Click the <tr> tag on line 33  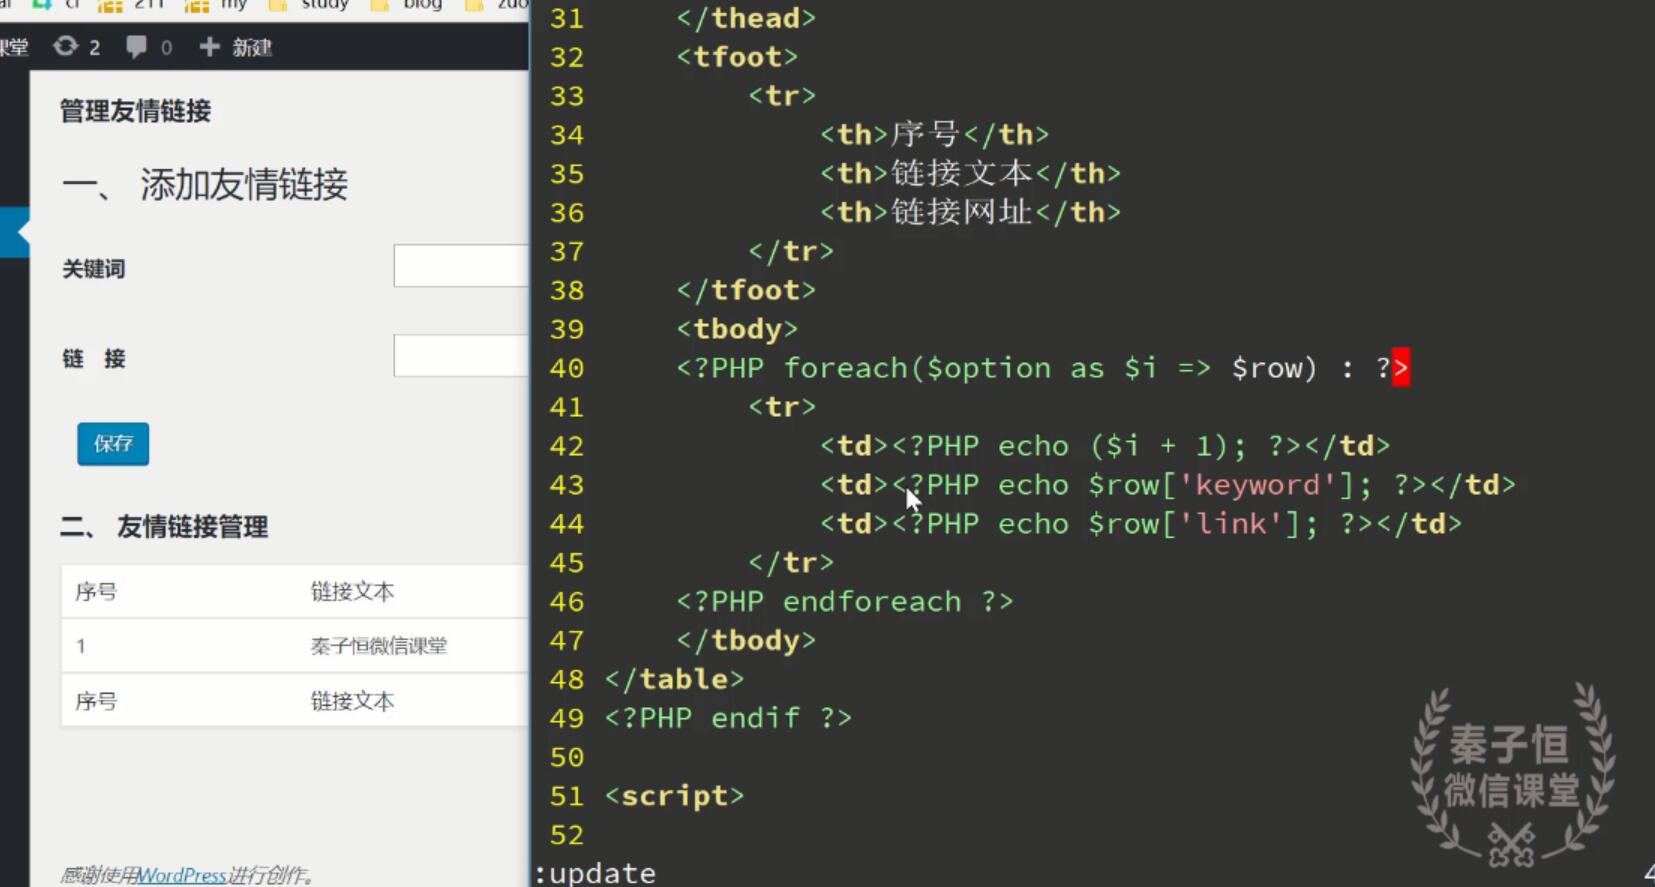click(x=783, y=96)
